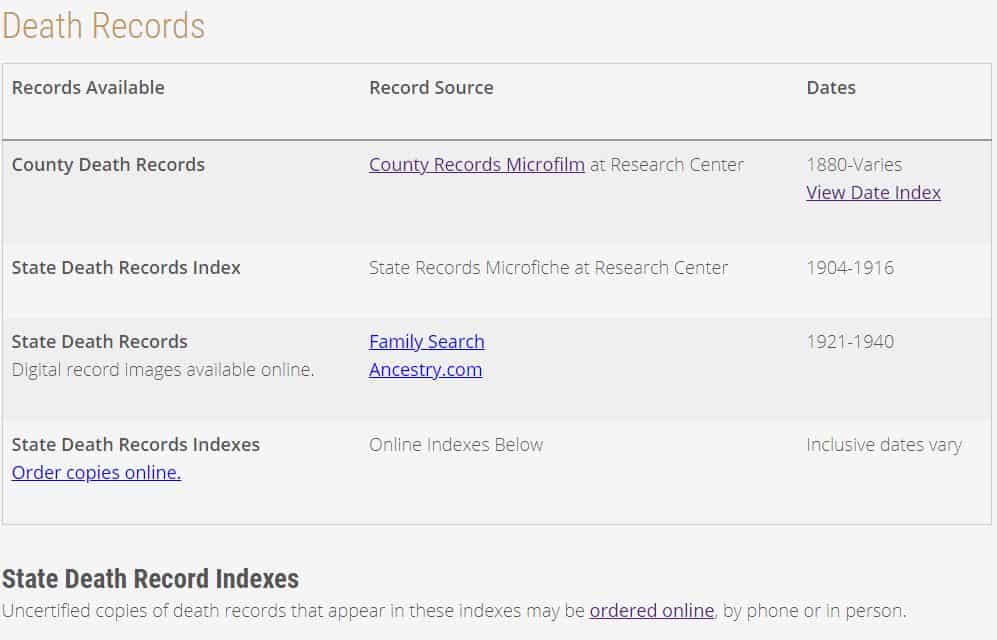997x640 pixels.
Task: Click State Records Microfiche at Research Center text
Action: 549,267
